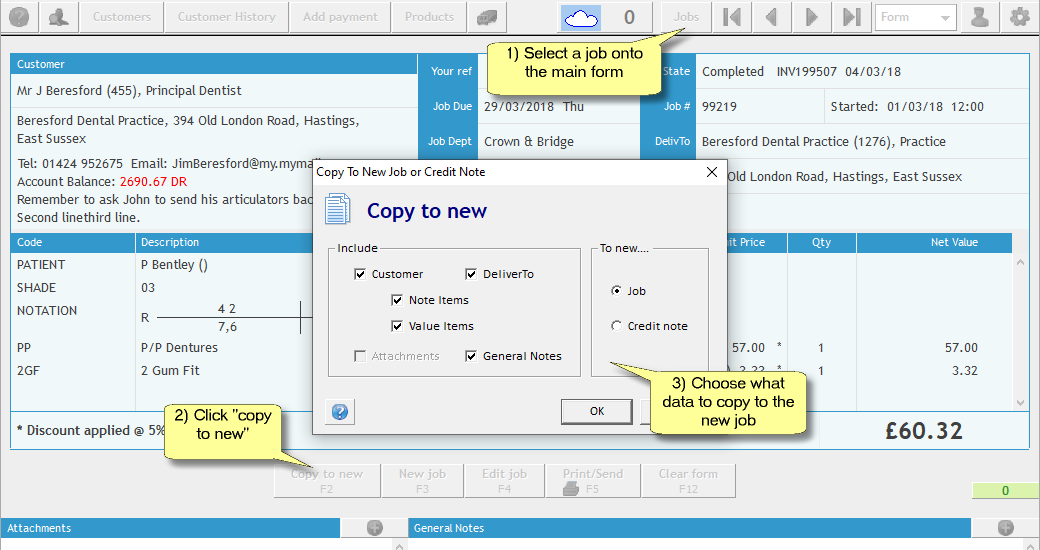The height and width of the screenshot is (550, 1040).
Task: Click the cloud sync icon
Action: click(581, 17)
